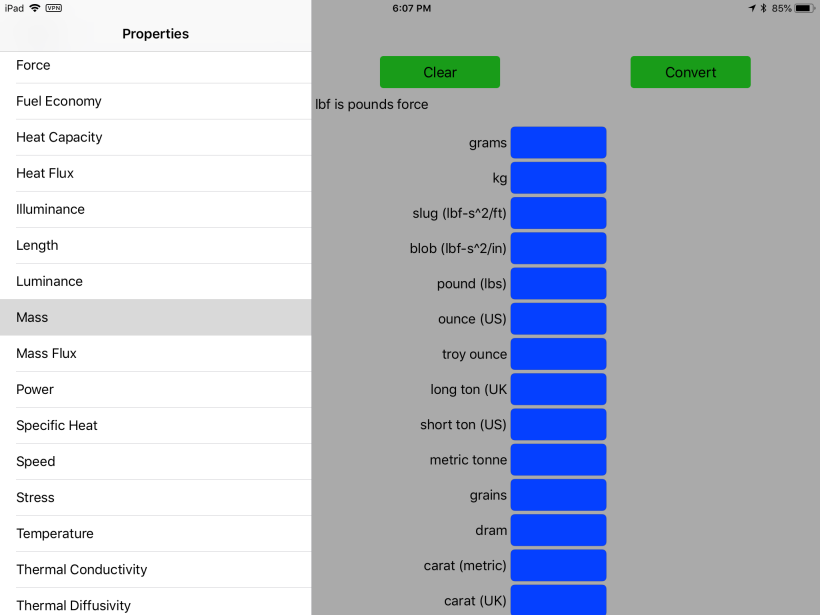Tap the Properties header title
This screenshot has width=820, height=615.
(x=155, y=34)
